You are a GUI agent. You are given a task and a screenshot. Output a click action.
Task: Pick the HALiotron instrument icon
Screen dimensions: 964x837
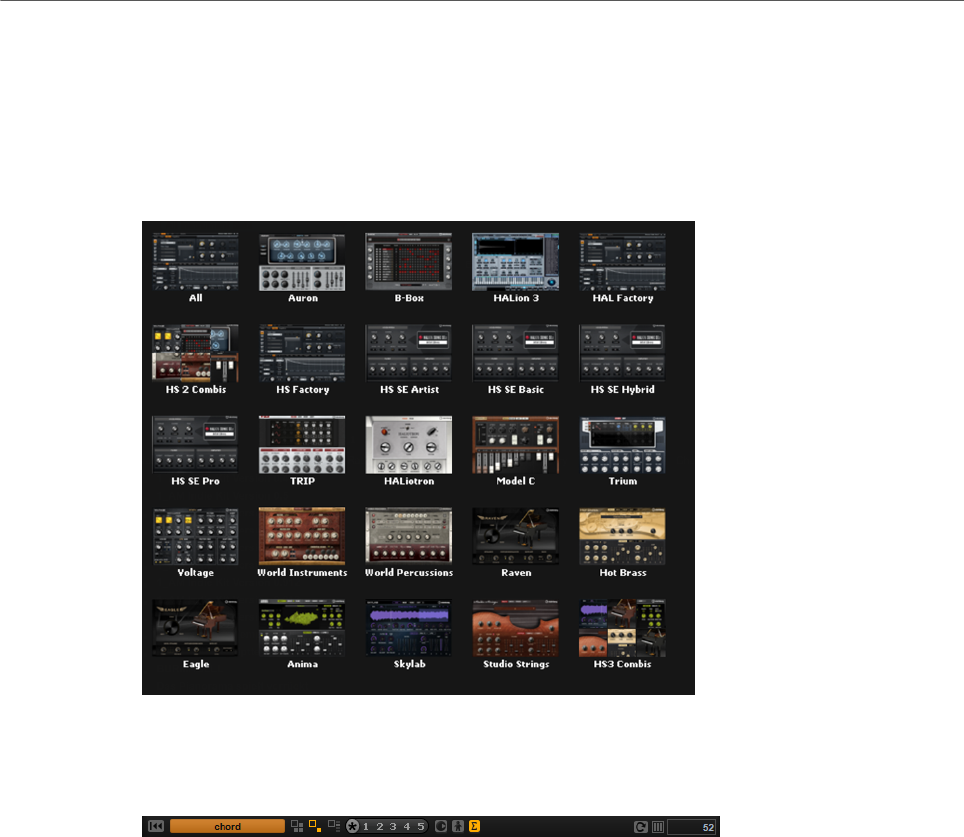pos(409,445)
